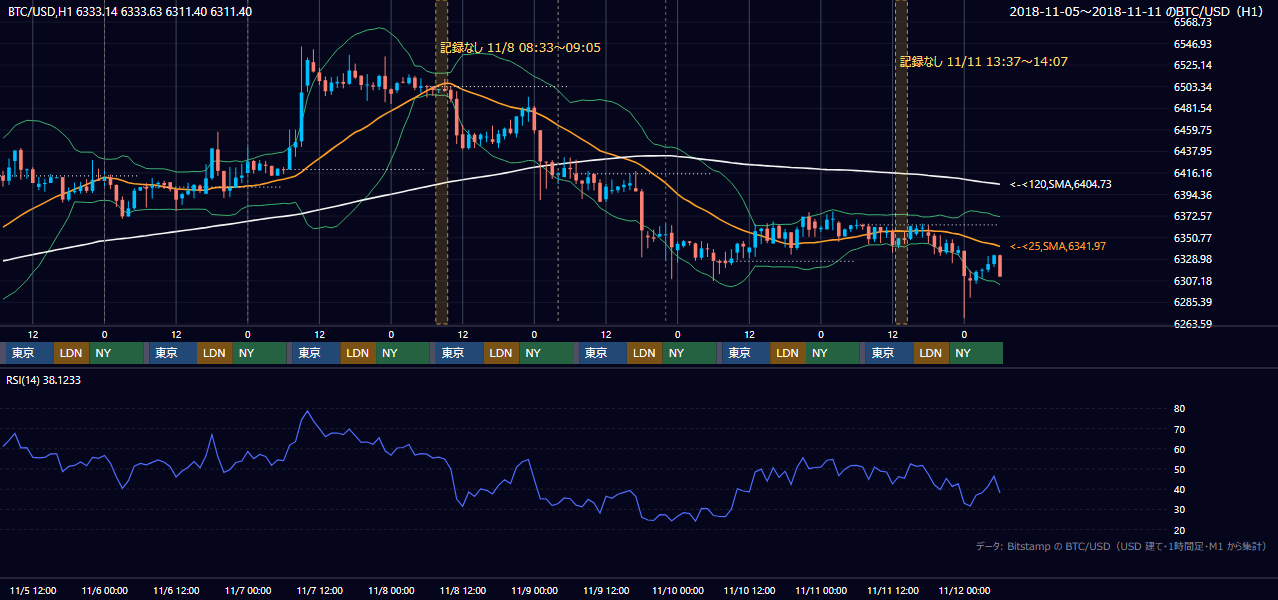This screenshot has height=600, width=1278.
Task: Click price axis value 6525.14
Action: (1193, 65)
